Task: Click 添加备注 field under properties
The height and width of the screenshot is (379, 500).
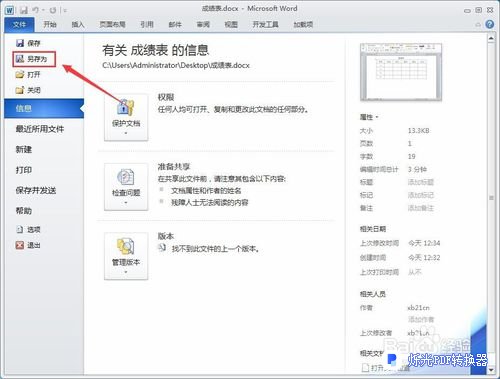Action: [x=421, y=208]
